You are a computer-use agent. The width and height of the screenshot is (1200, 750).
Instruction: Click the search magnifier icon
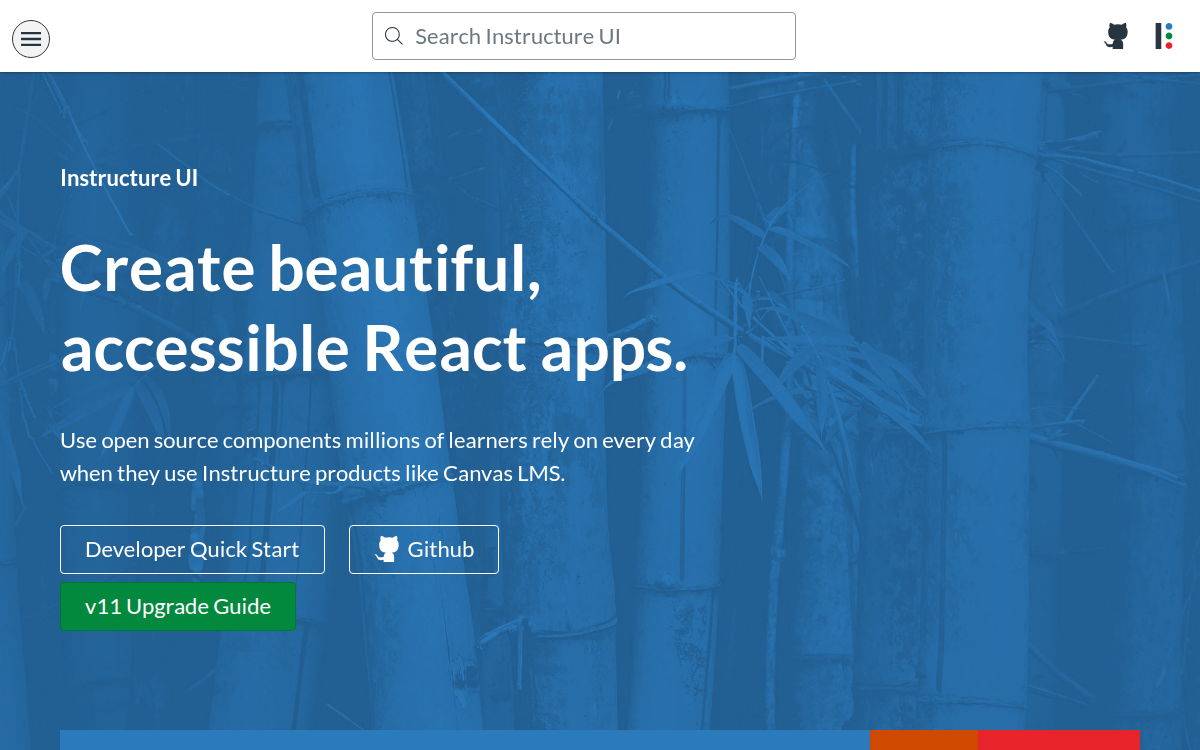pyautogui.click(x=394, y=36)
